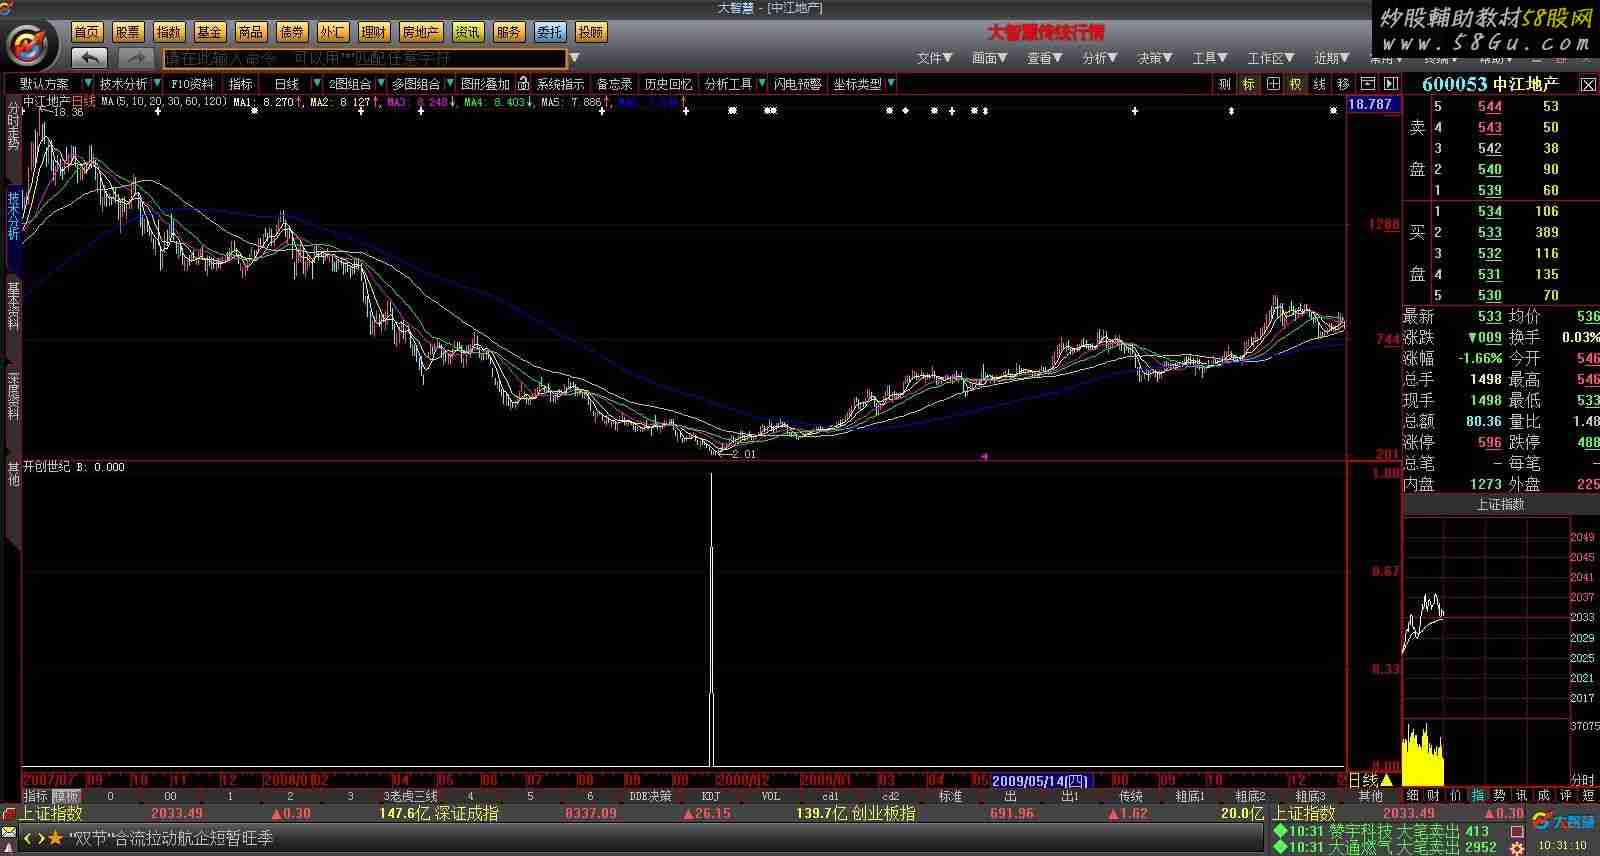Open the 决策 menu
Image resolution: width=1600 pixels, height=856 pixels.
coord(1155,58)
